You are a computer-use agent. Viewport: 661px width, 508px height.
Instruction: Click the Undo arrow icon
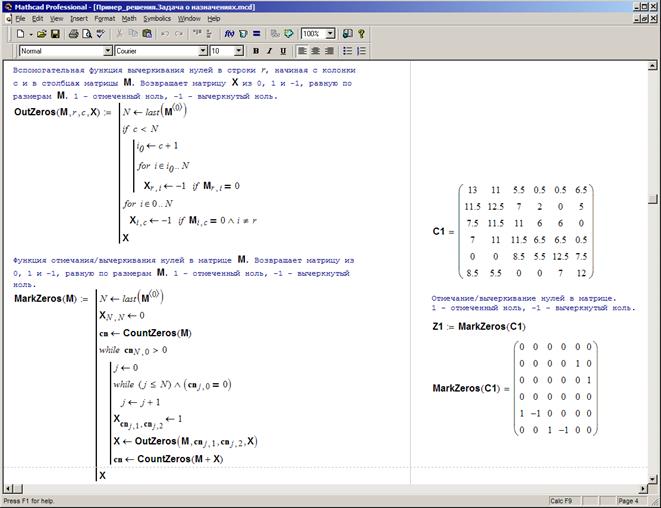pos(165,34)
